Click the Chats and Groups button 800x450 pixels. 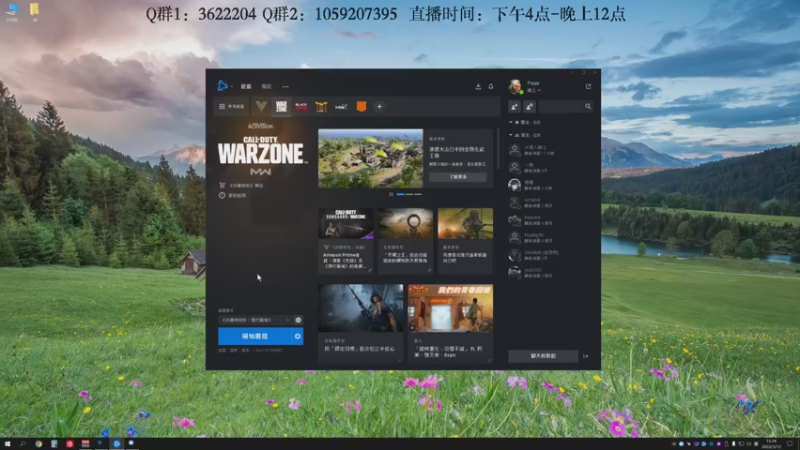pos(543,356)
